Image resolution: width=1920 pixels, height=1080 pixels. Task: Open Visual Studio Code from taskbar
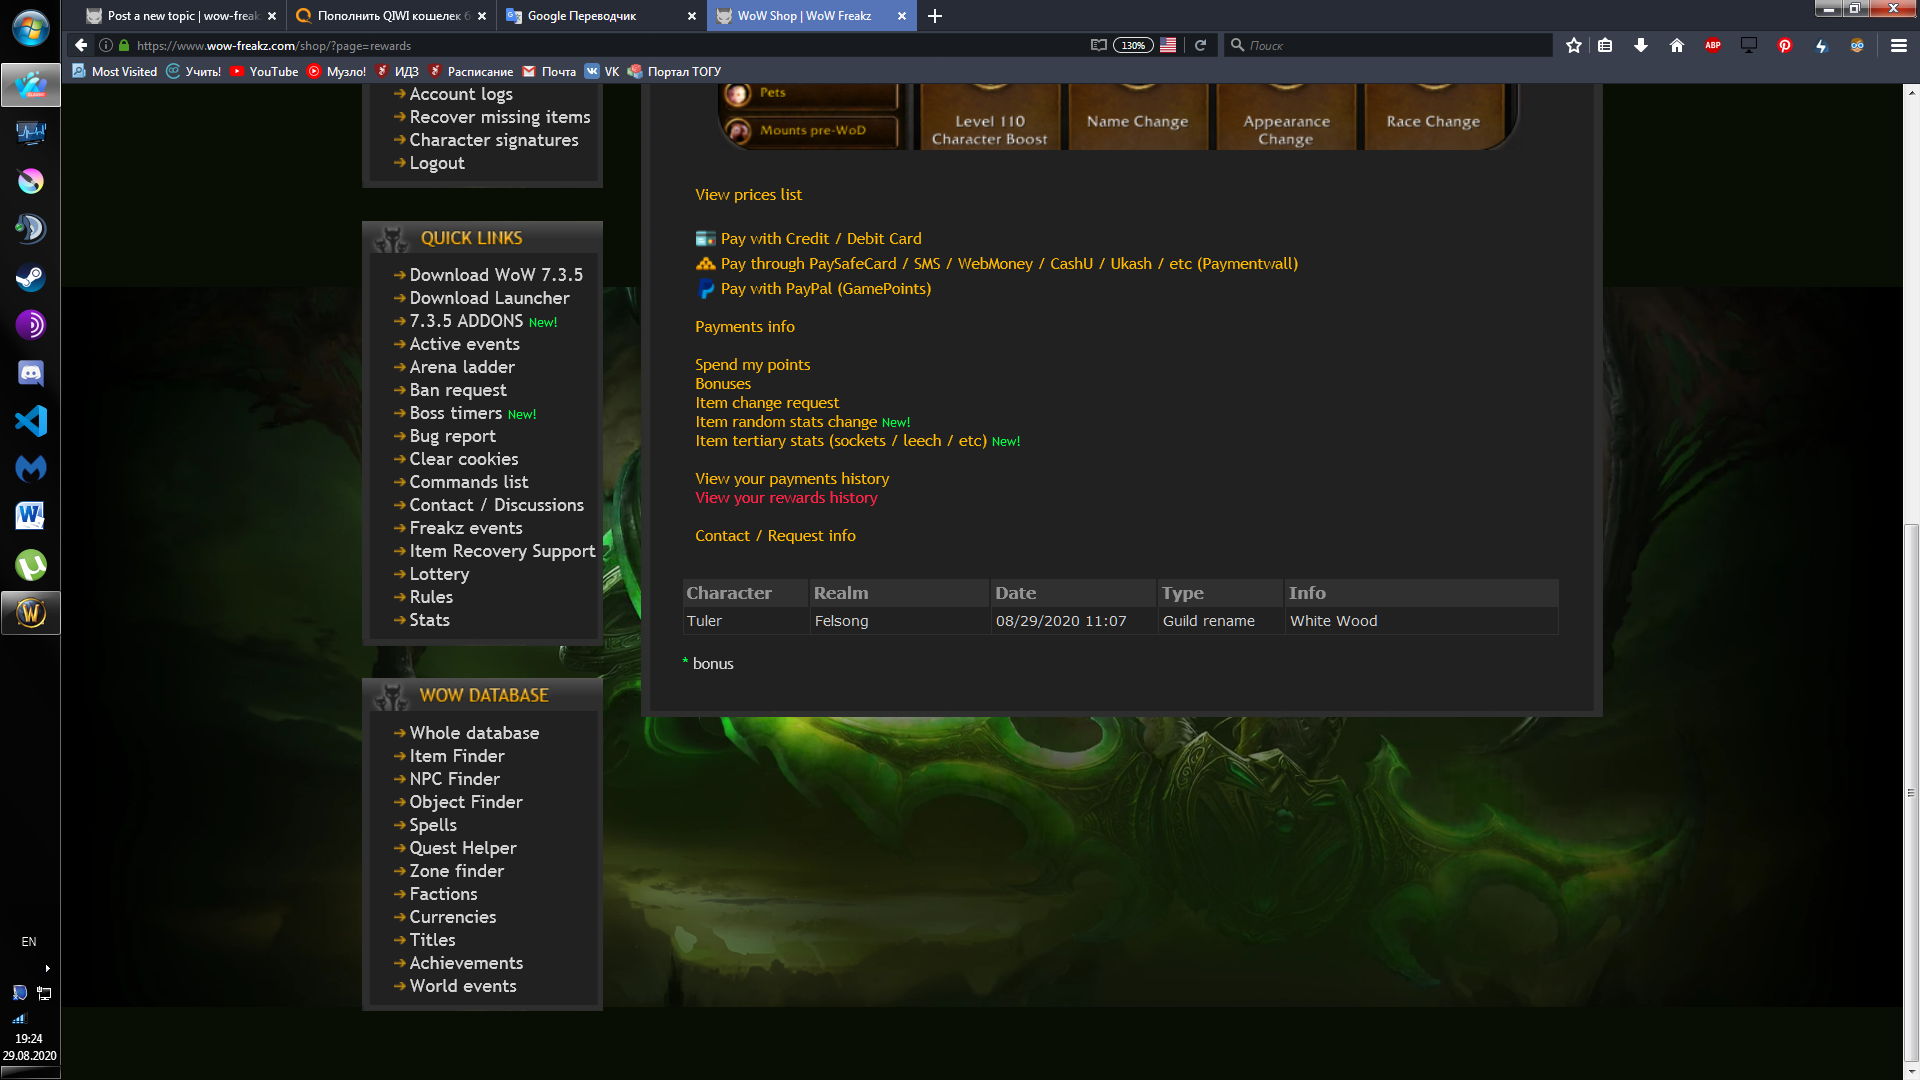tap(30, 421)
